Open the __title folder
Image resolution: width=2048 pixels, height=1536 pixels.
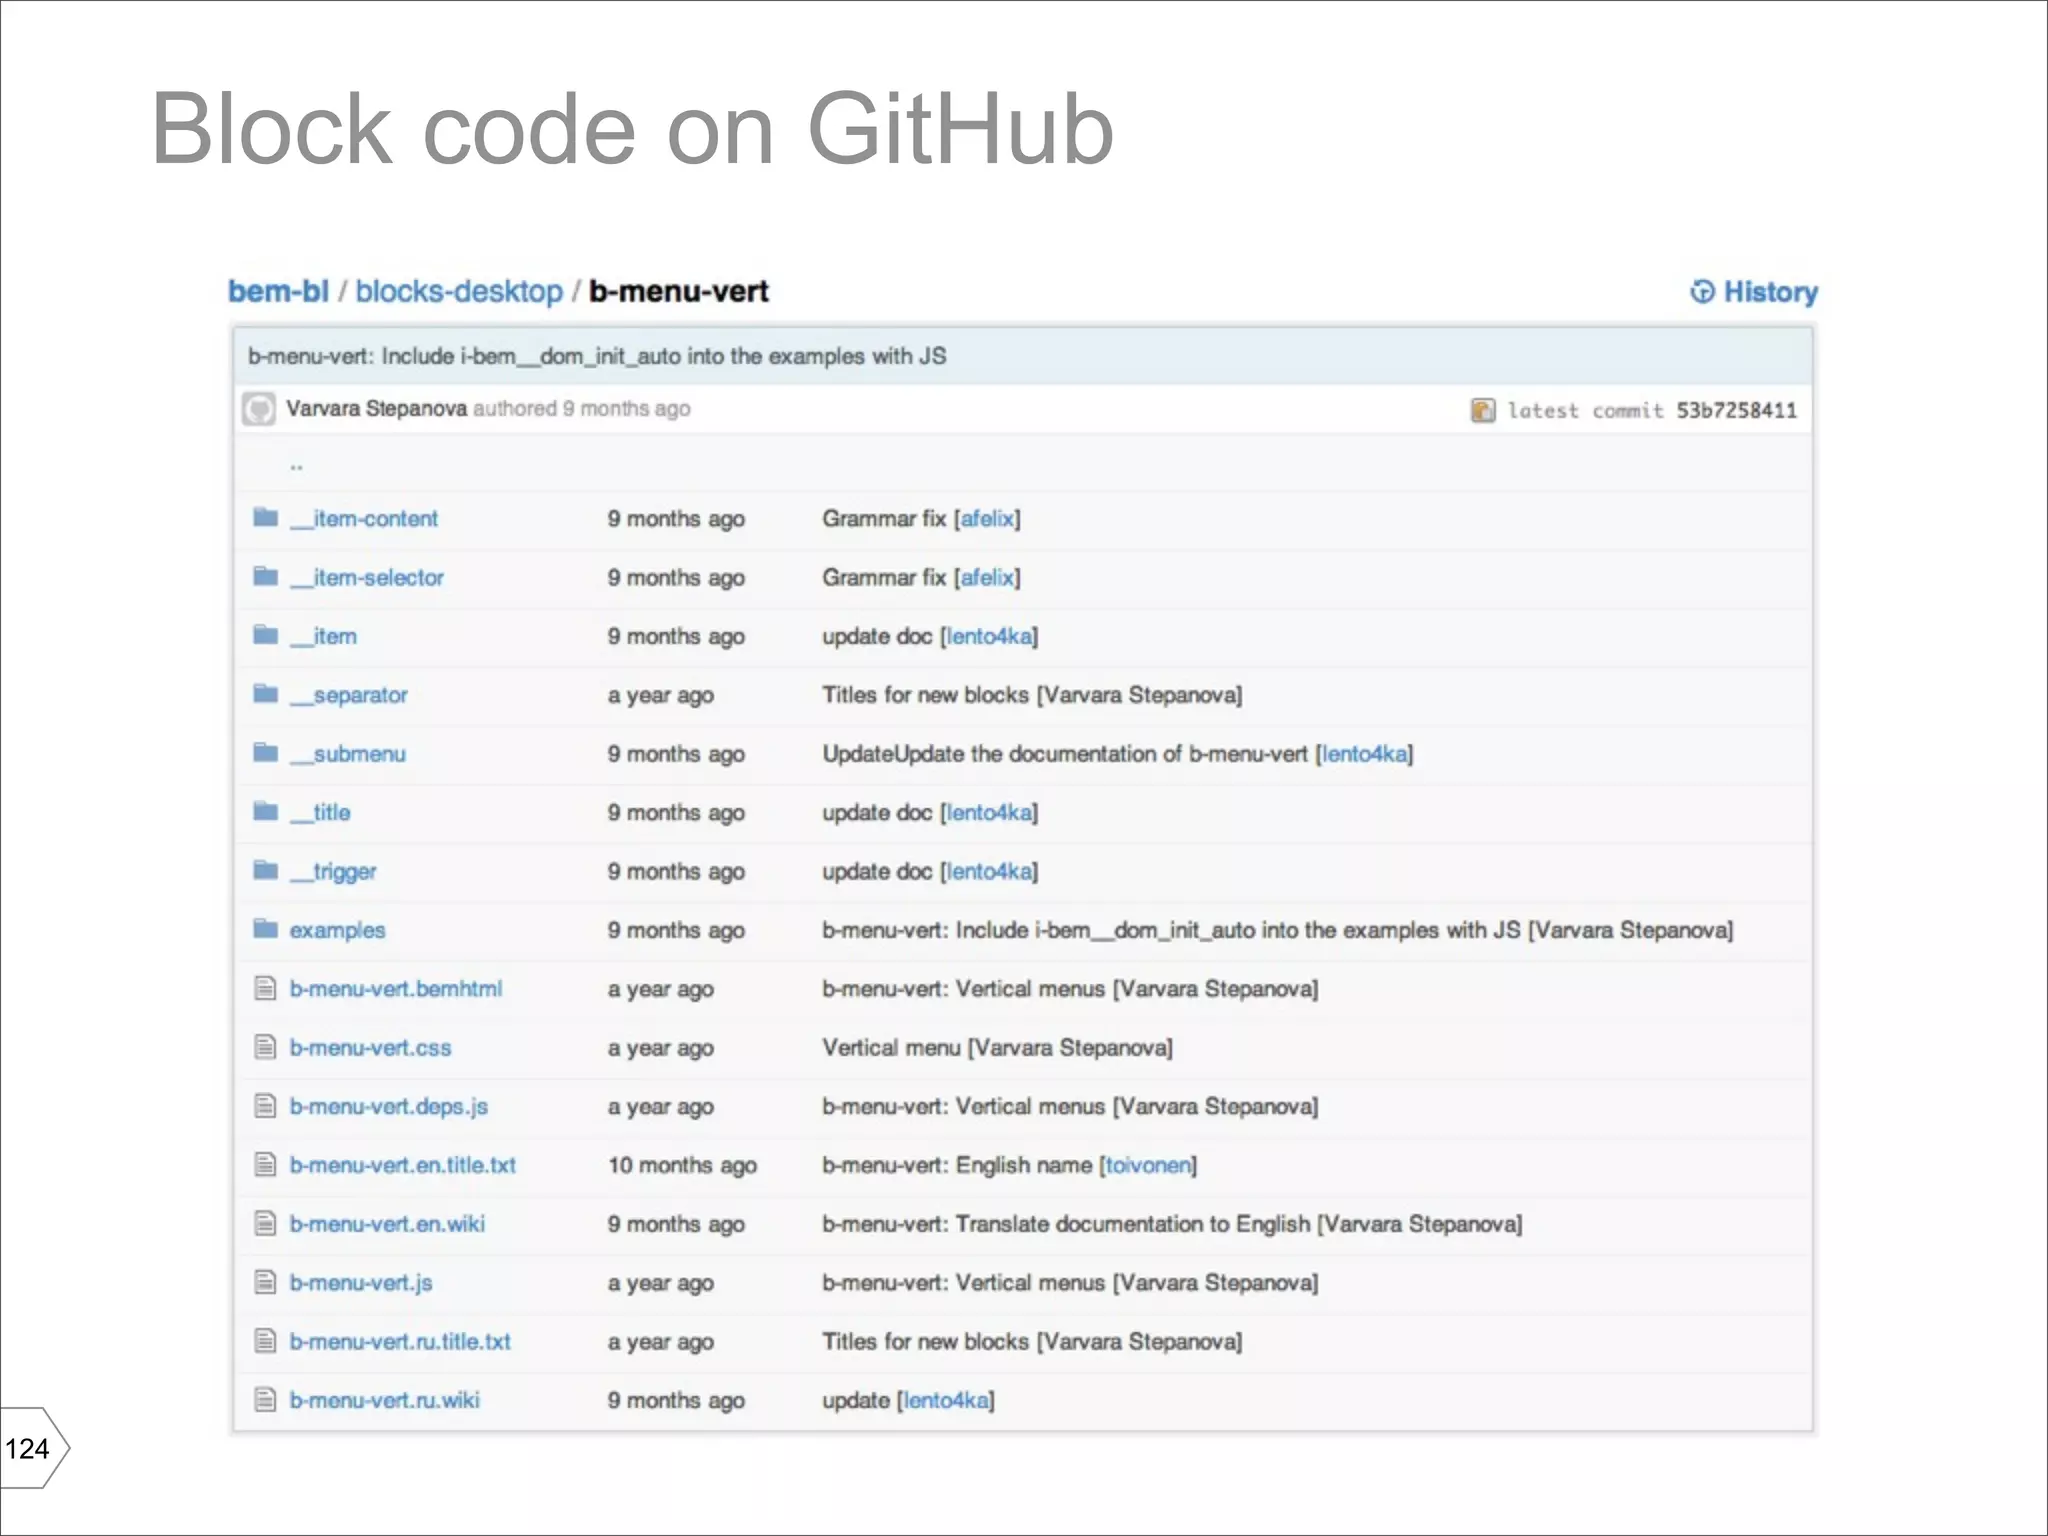[x=320, y=812]
